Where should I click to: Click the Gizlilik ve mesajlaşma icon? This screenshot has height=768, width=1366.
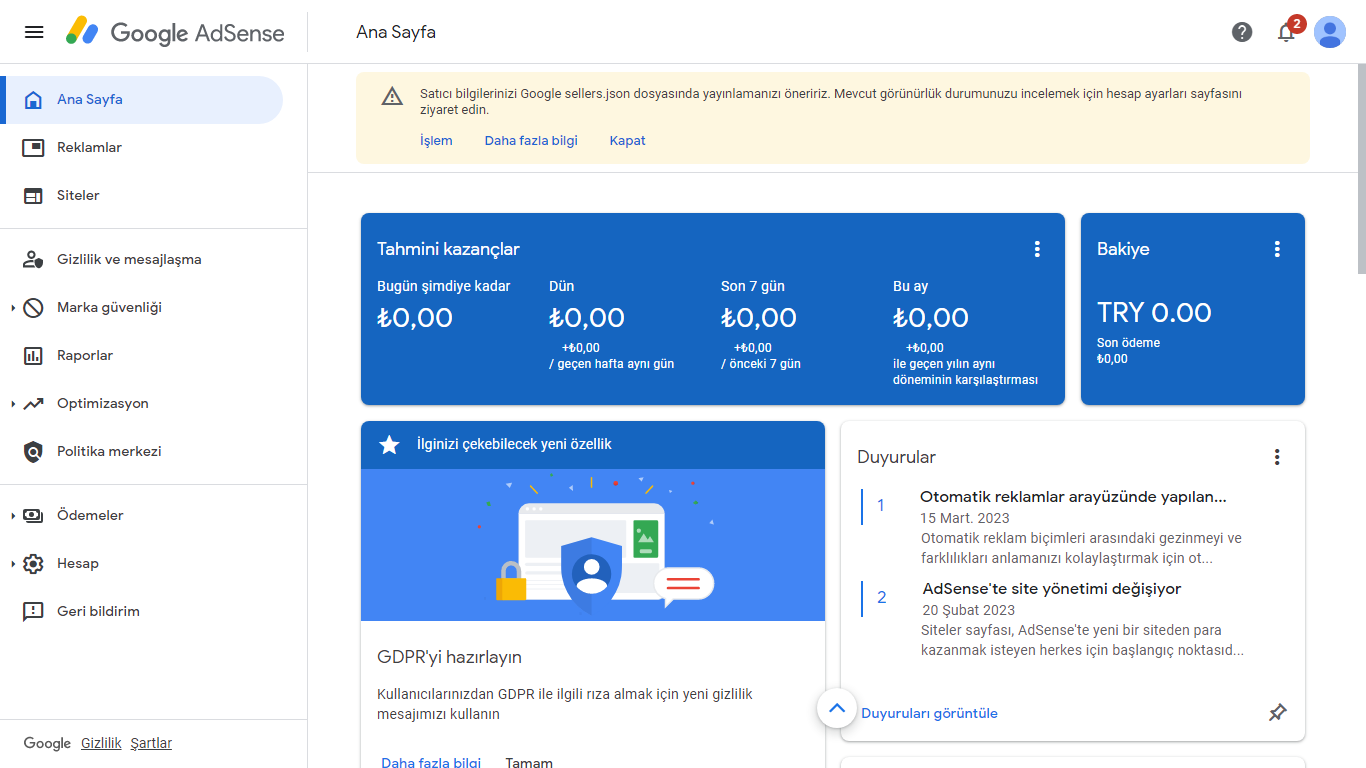click(x=34, y=260)
